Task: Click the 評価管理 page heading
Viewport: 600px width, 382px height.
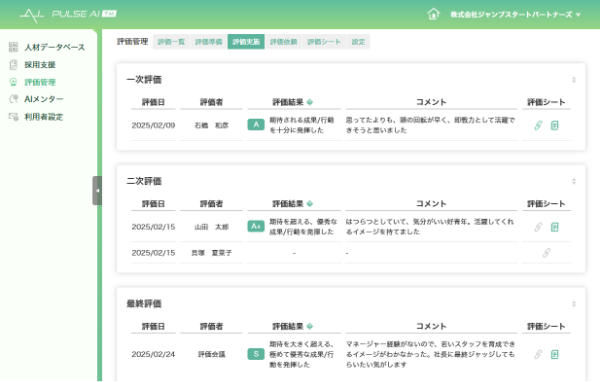Action: tap(132, 41)
